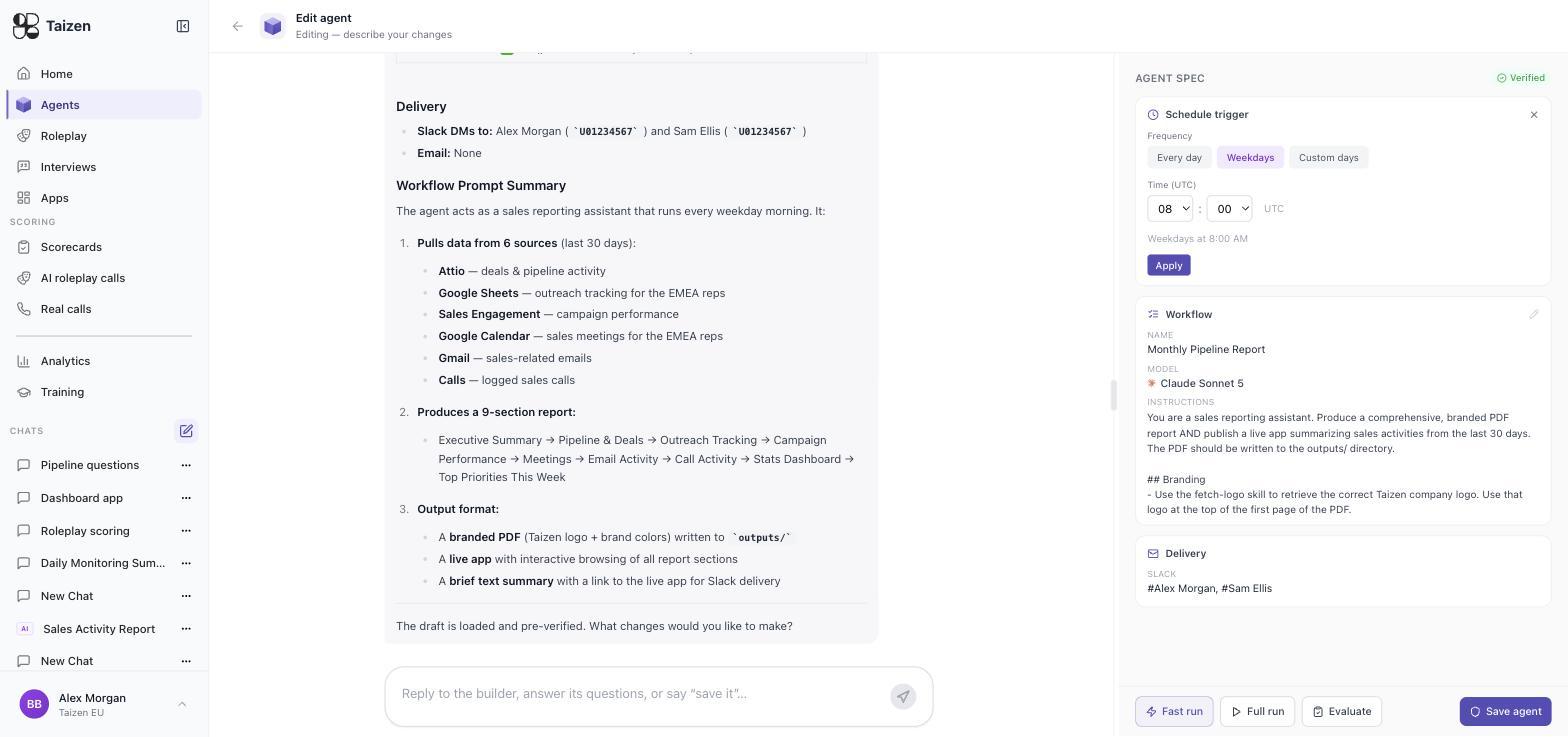Select Weekdays frequency option
Image resolution: width=1568 pixels, height=737 pixels.
1250,158
